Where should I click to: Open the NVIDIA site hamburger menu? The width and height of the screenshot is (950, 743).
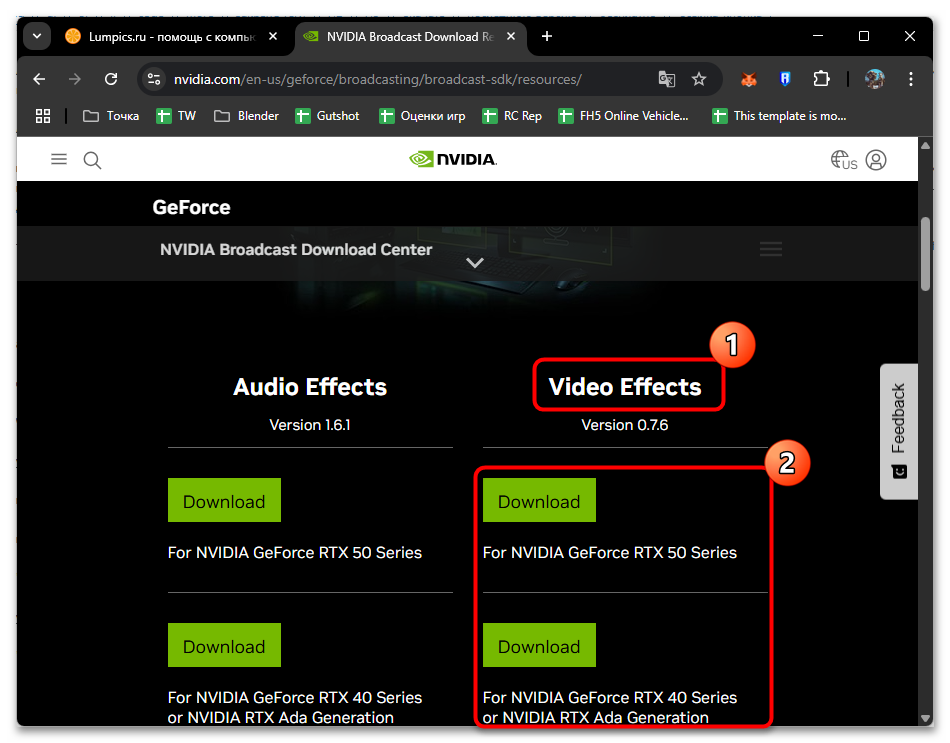(x=59, y=159)
